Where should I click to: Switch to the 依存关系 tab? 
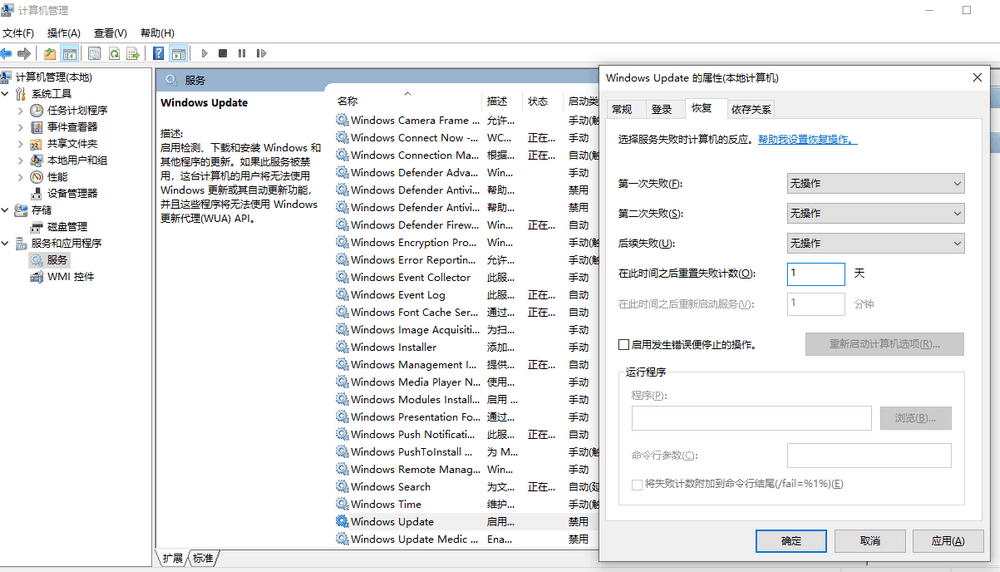coord(750,109)
